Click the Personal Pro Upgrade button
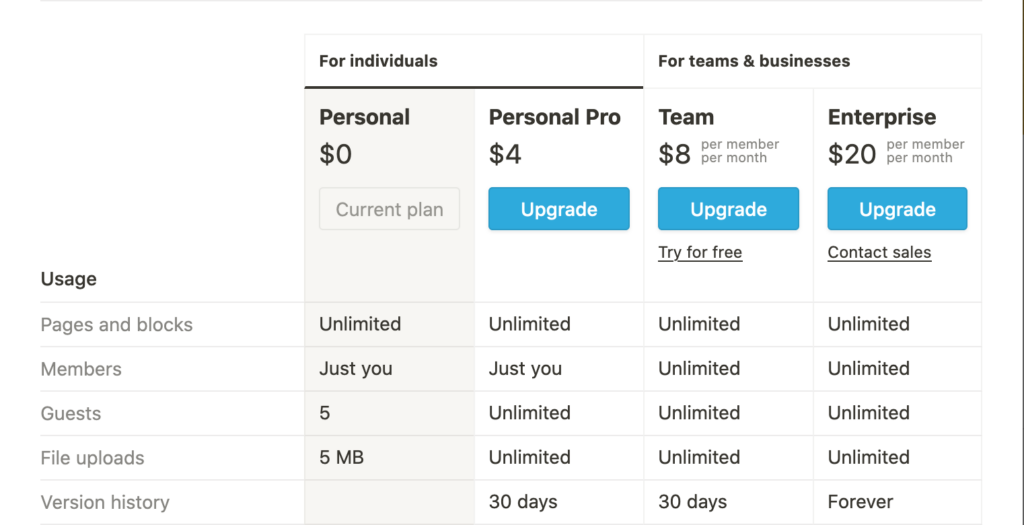 (x=558, y=209)
